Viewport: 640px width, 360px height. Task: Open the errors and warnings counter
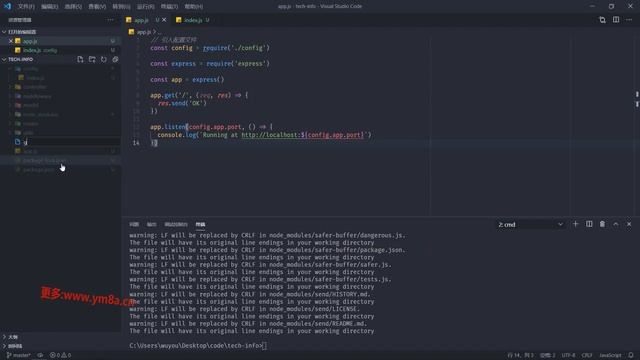click(x=60, y=355)
